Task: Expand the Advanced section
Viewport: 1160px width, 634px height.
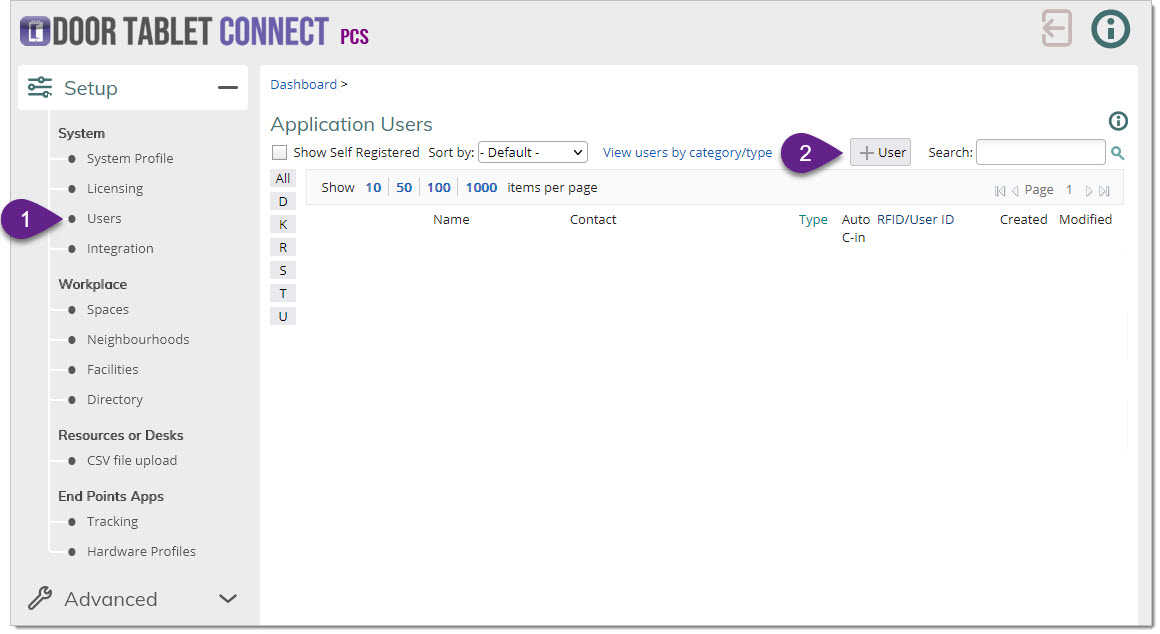Action: point(227,599)
